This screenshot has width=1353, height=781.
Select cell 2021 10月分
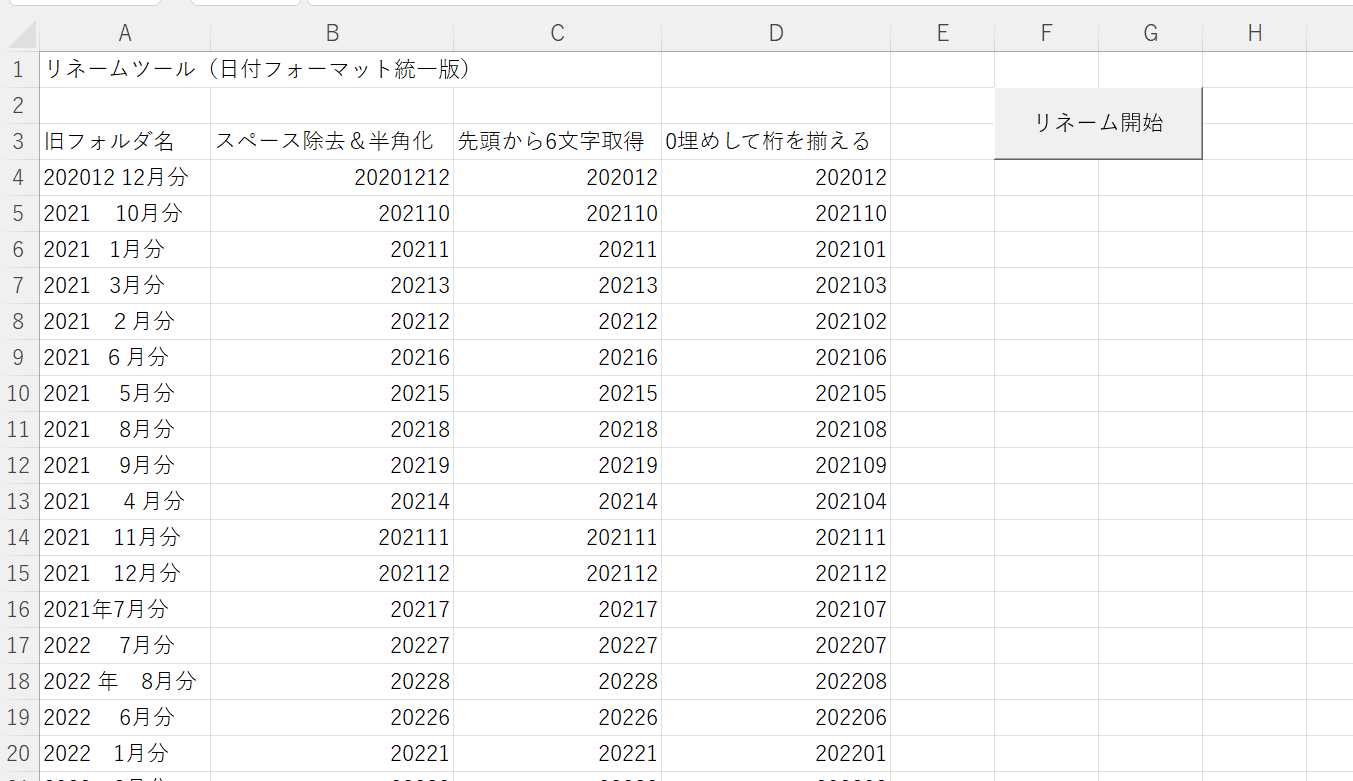125,214
